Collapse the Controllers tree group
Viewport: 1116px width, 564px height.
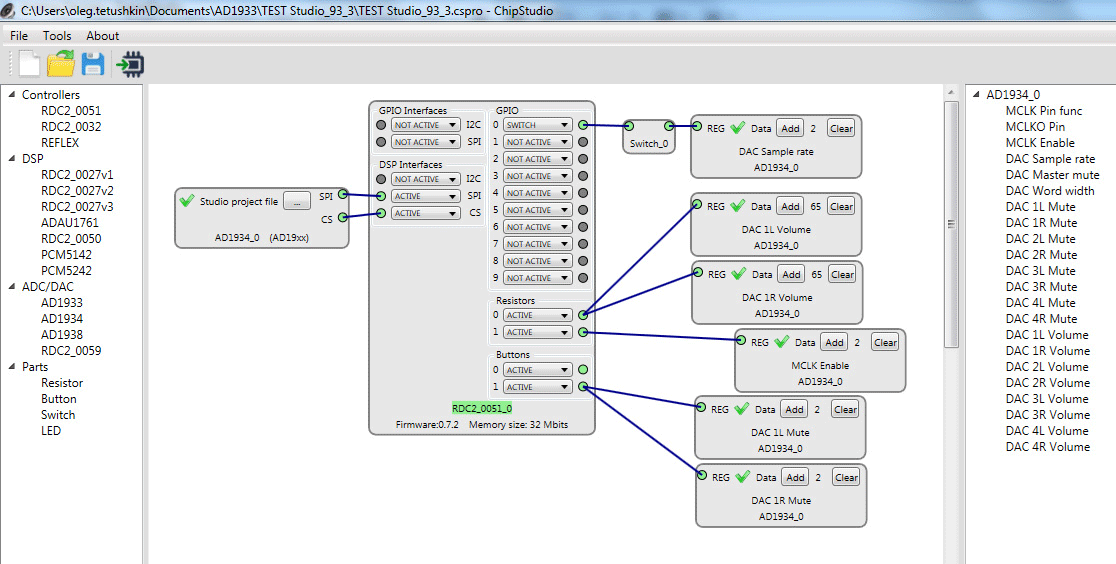pyautogui.click(x=11, y=94)
